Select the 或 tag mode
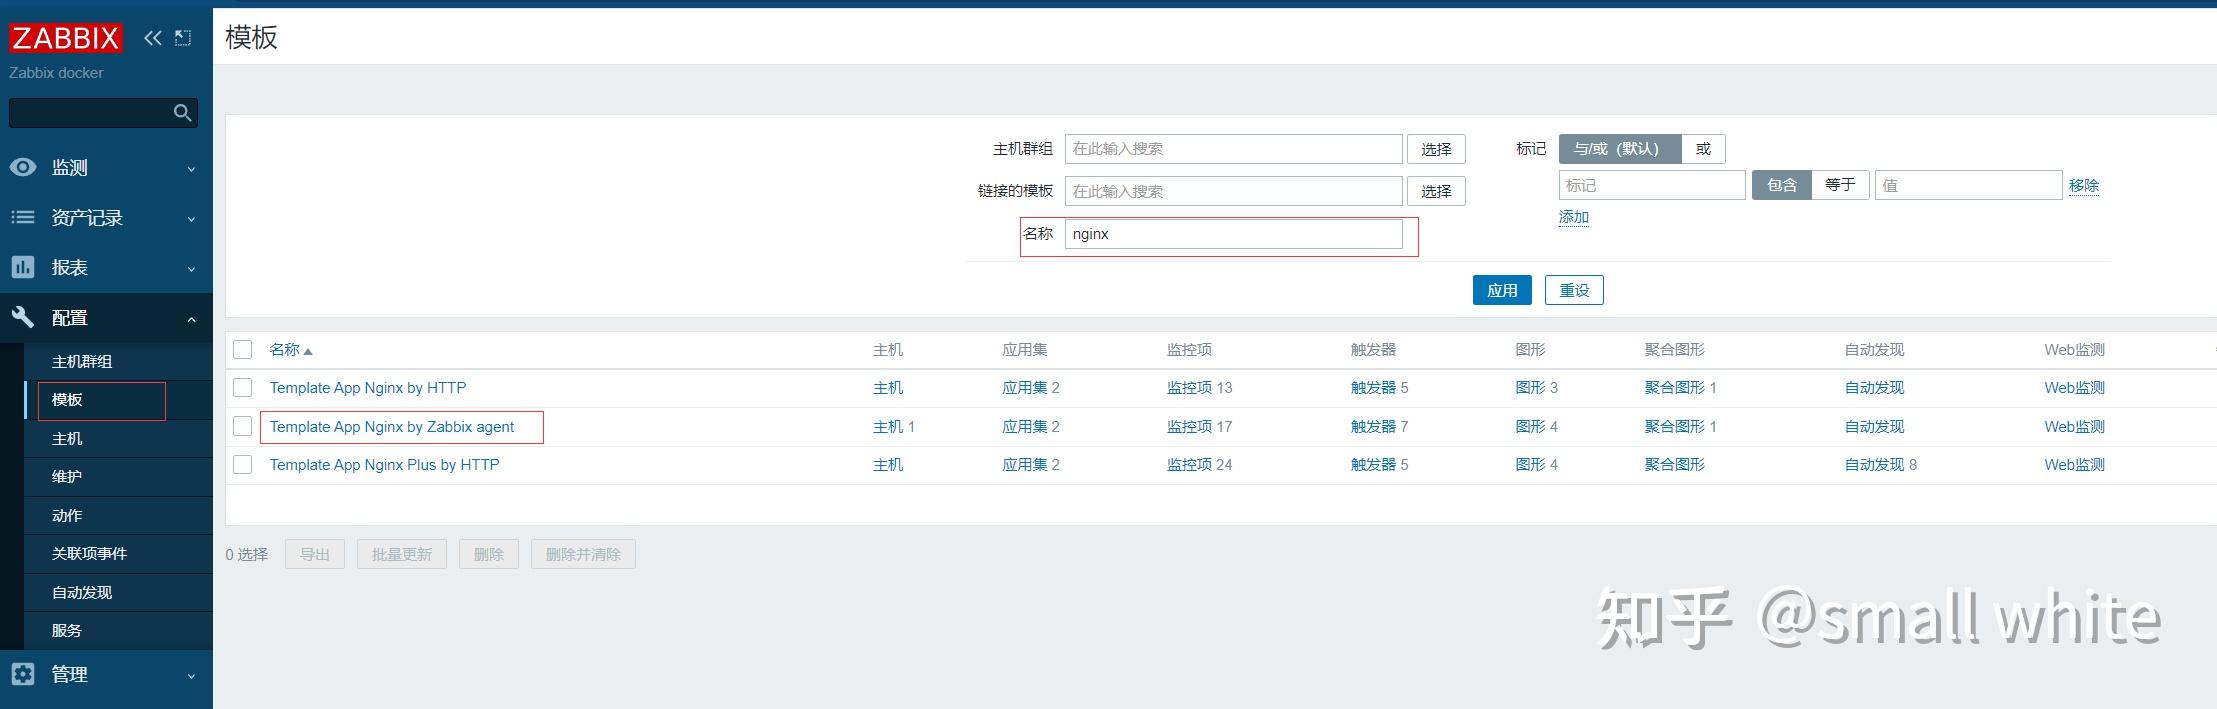This screenshot has height=709, width=2217. tap(1703, 149)
